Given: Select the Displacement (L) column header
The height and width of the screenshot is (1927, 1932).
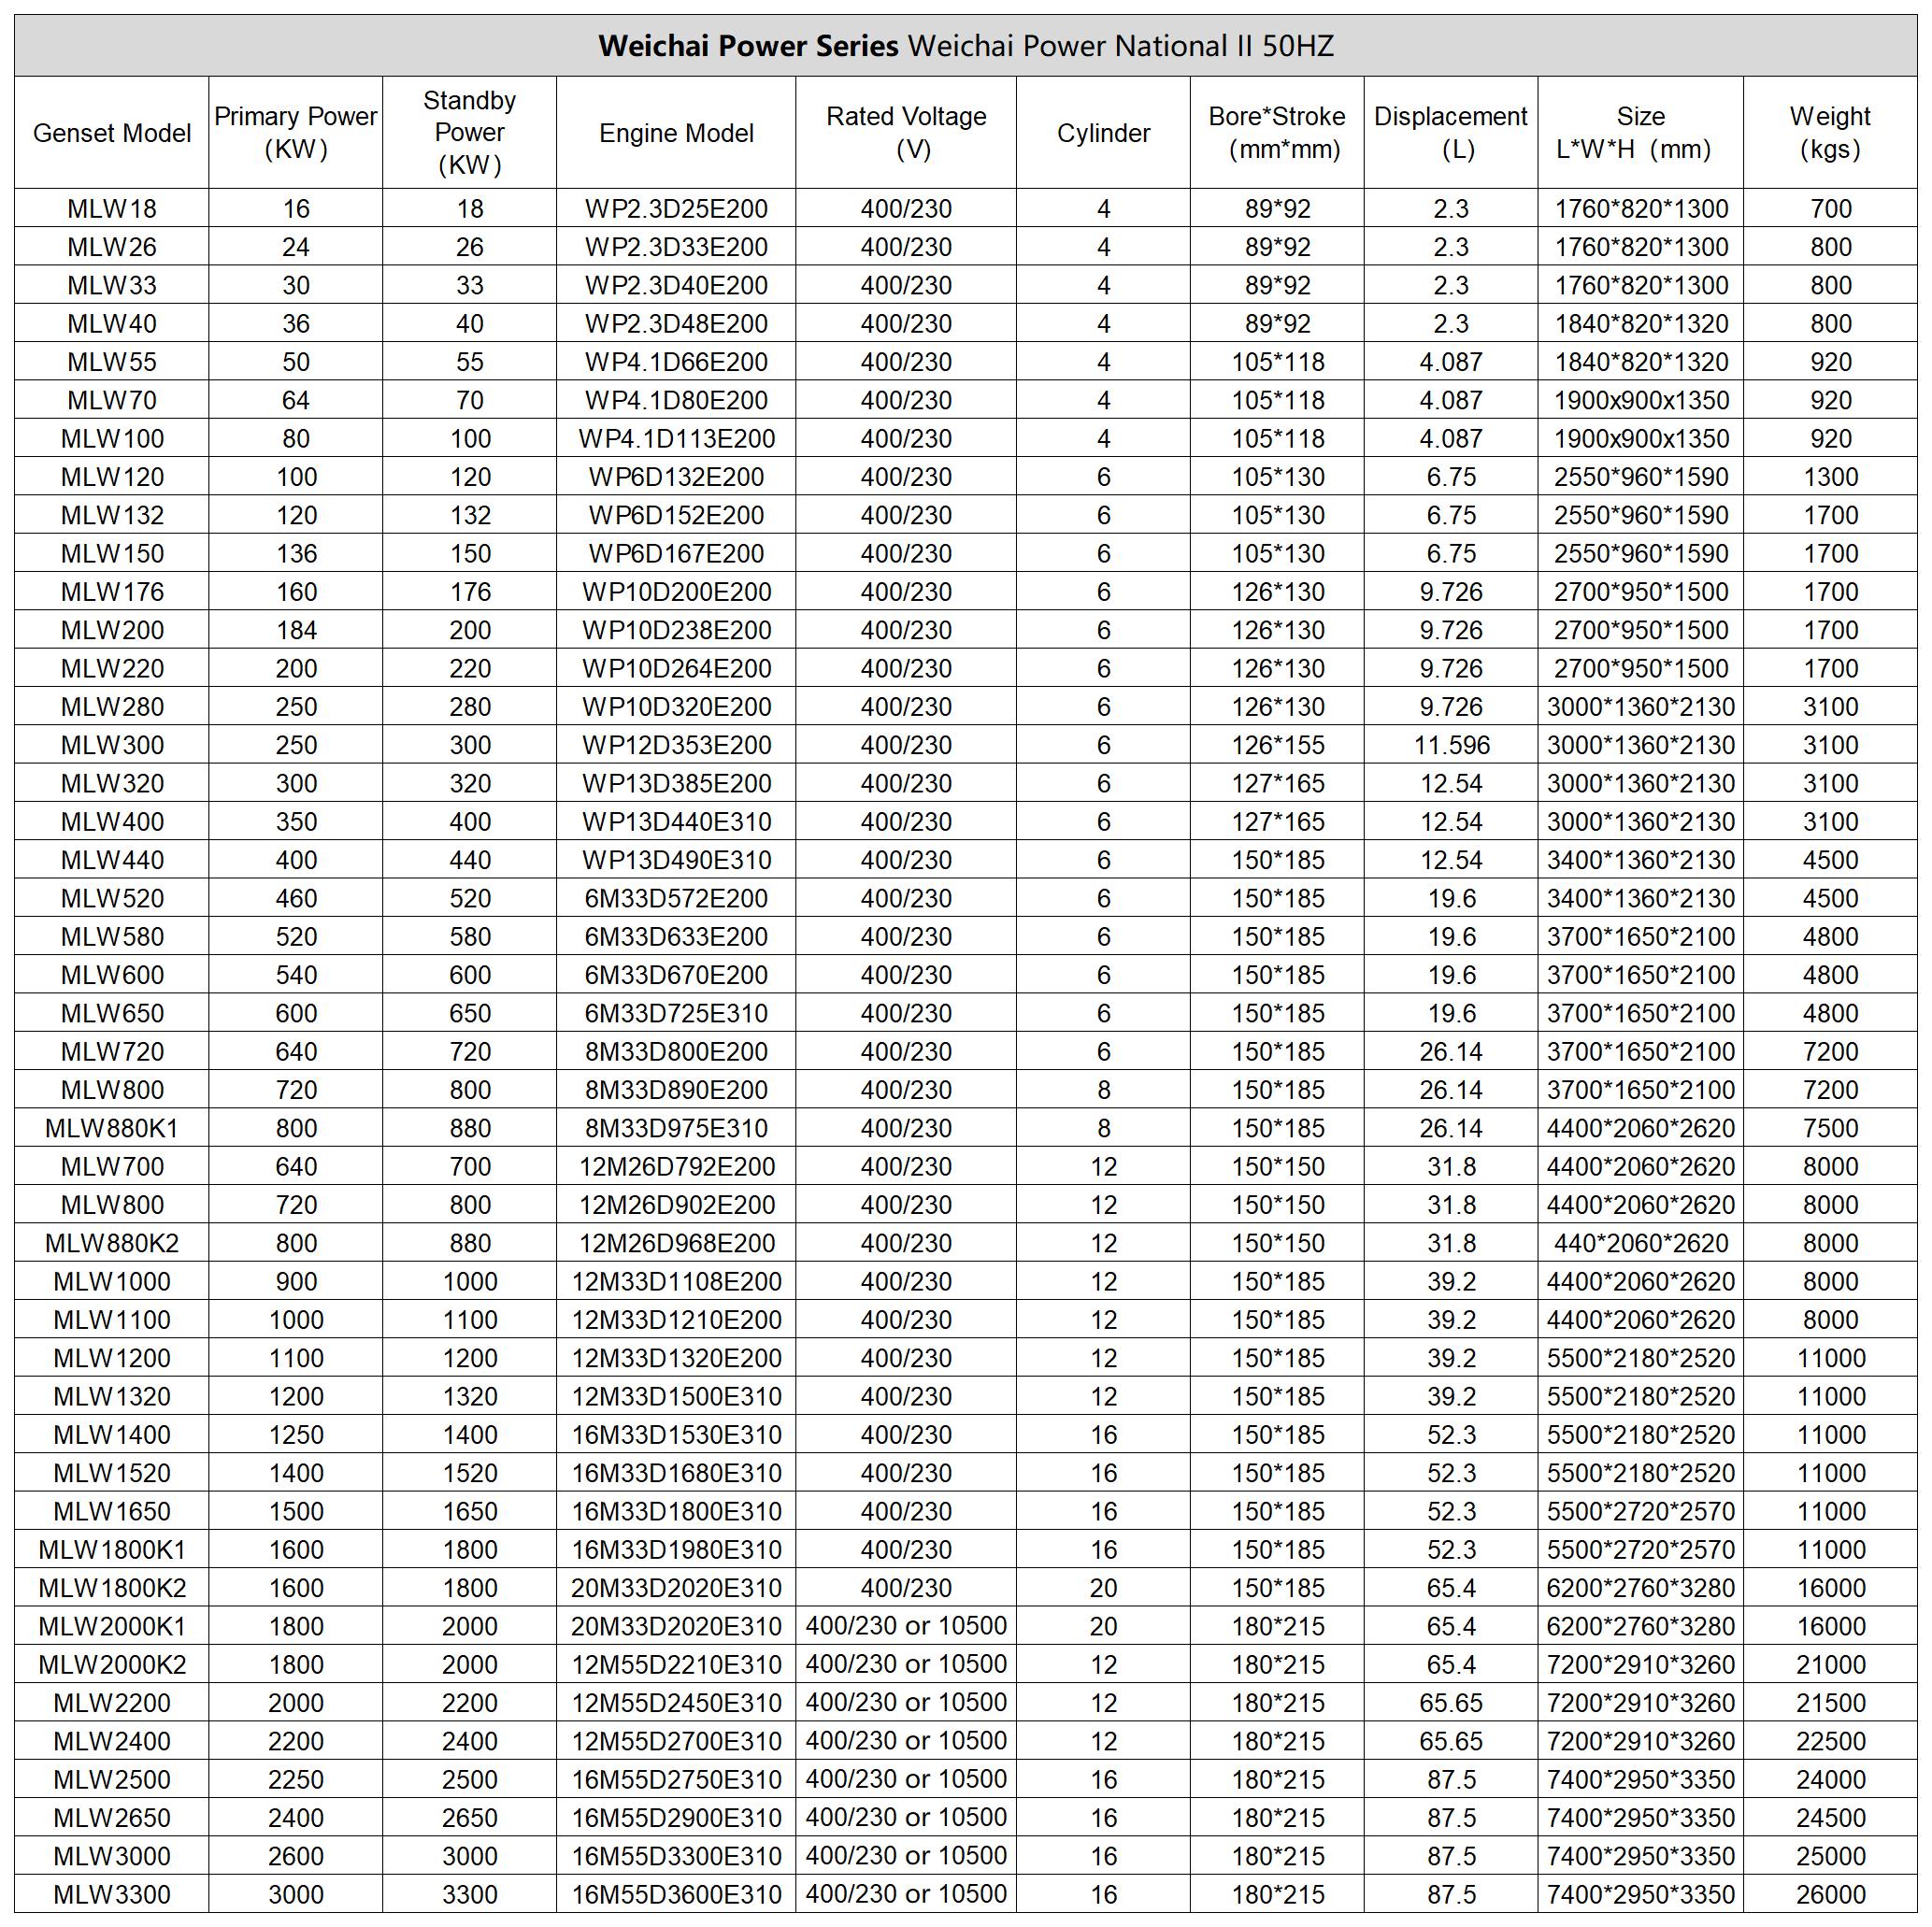Looking at the screenshot, I should [x=1451, y=133].
